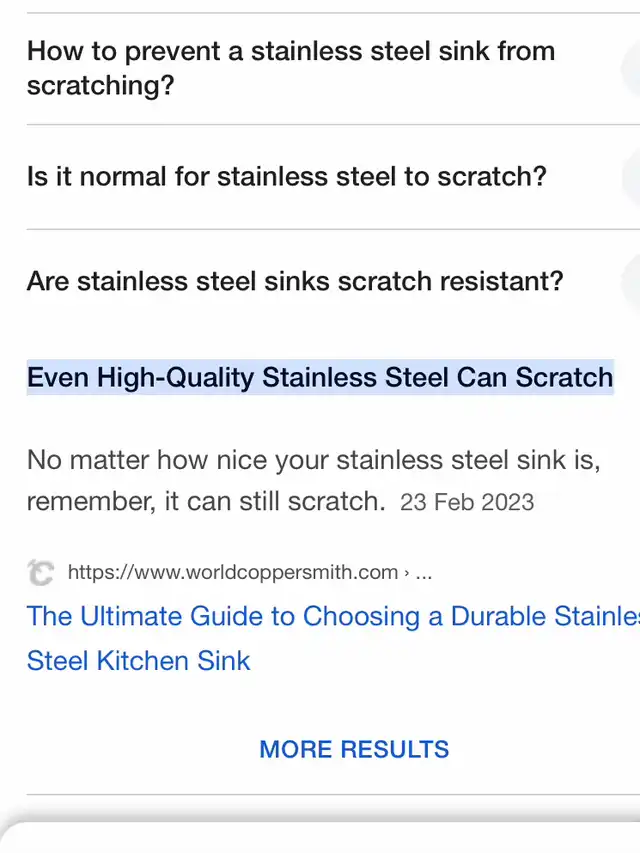Open the worldcoppersmith.com URL
The height and width of the screenshot is (853, 640).
(233, 572)
